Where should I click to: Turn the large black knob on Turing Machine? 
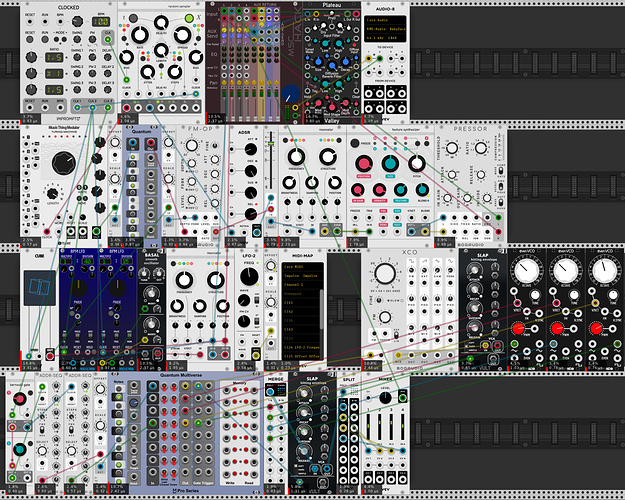(x=64, y=163)
